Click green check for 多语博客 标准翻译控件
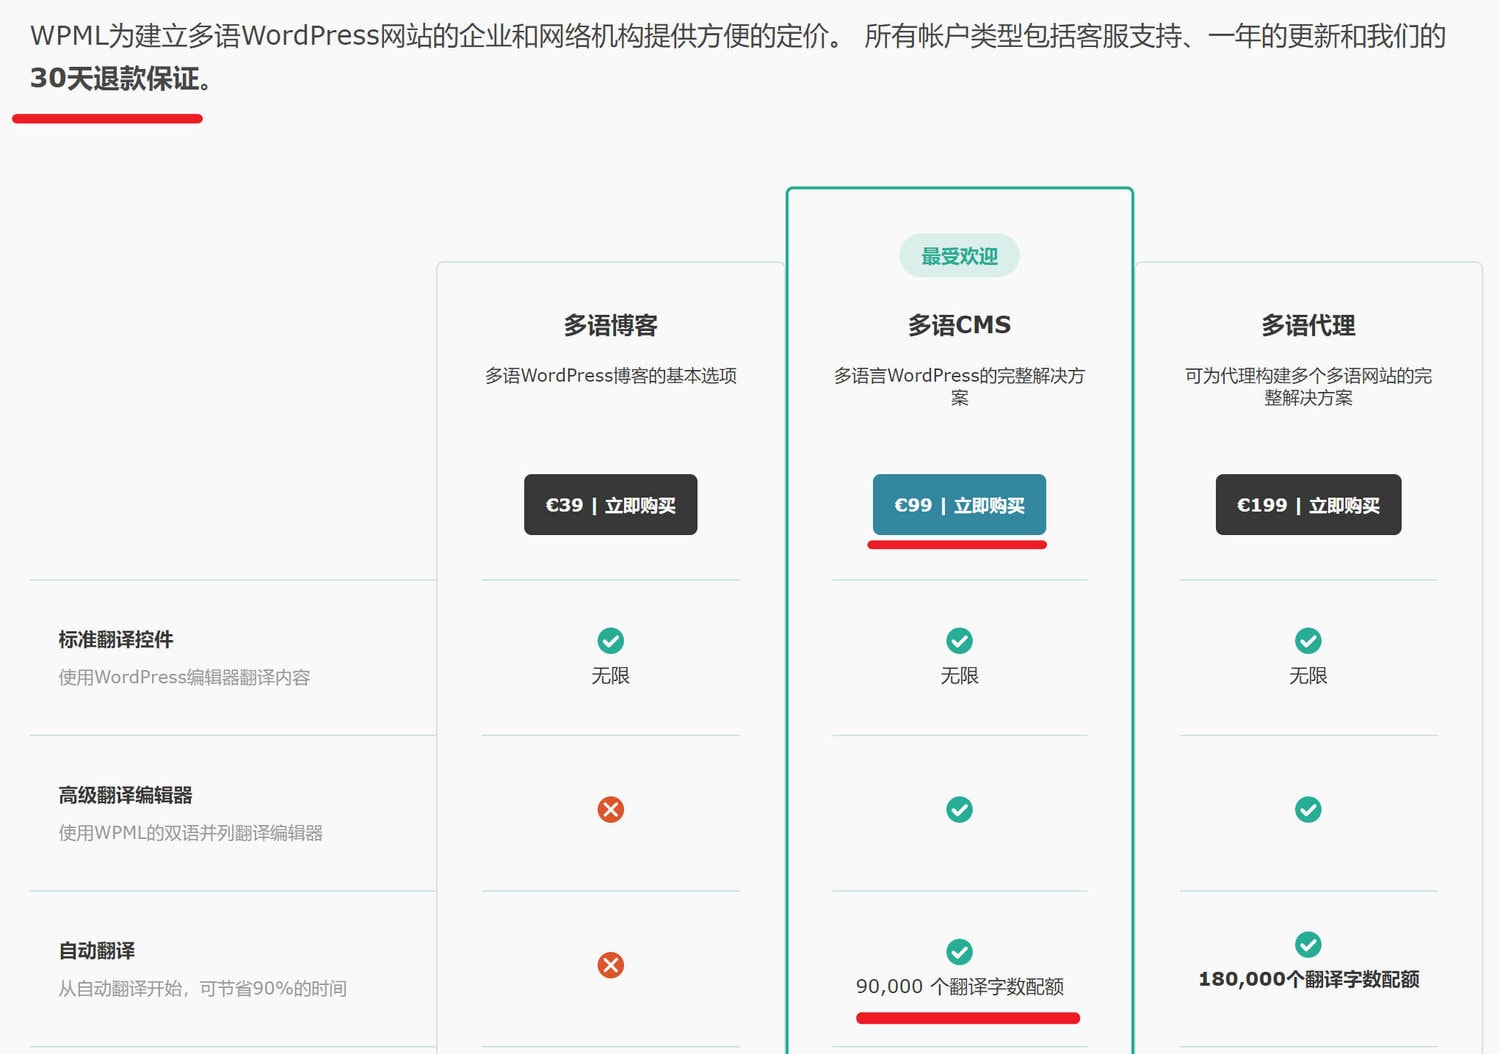The image size is (1500, 1054). pos(610,640)
